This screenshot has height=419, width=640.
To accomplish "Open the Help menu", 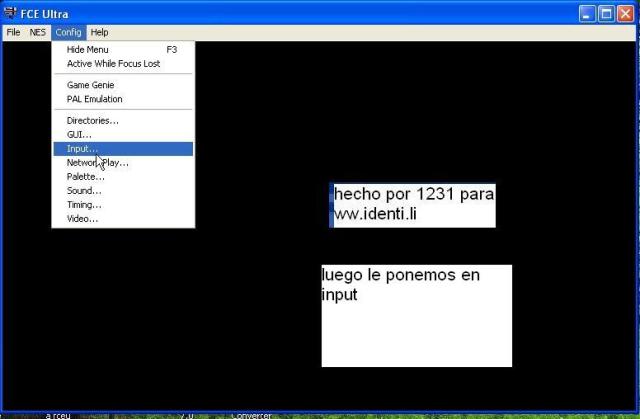I will click(99, 33).
